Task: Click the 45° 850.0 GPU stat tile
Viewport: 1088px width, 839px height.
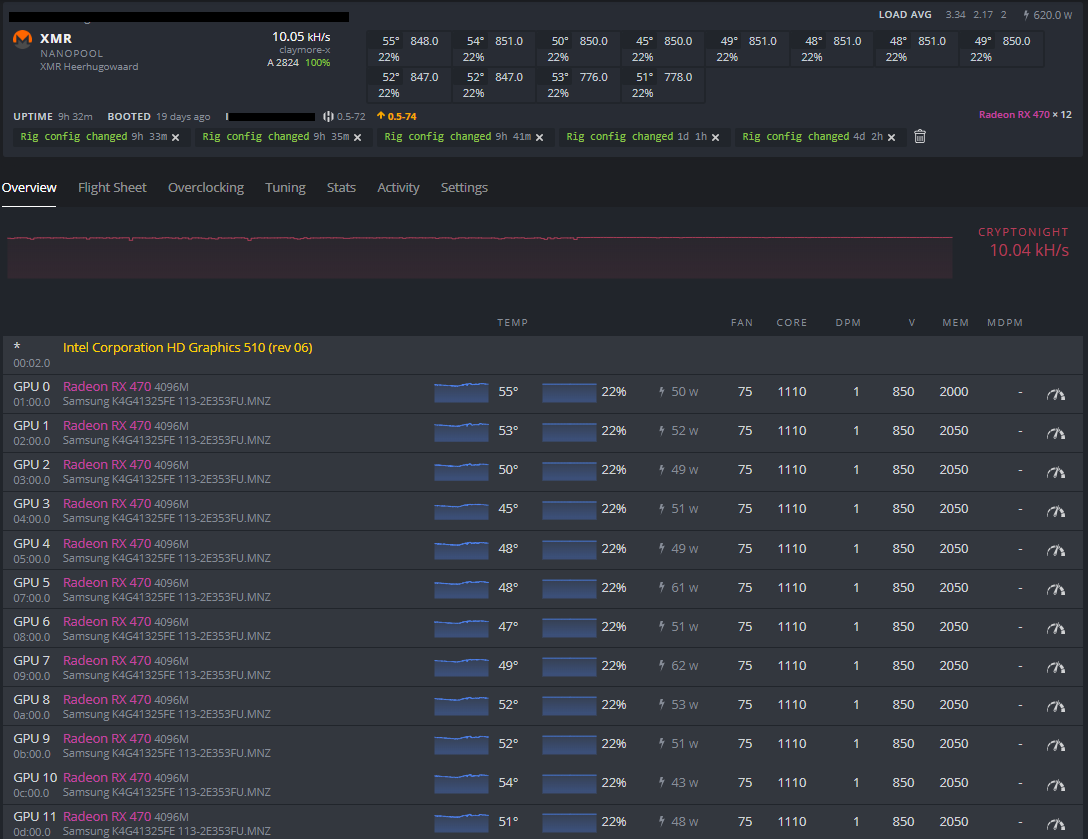Action: (x=663, y=49)
